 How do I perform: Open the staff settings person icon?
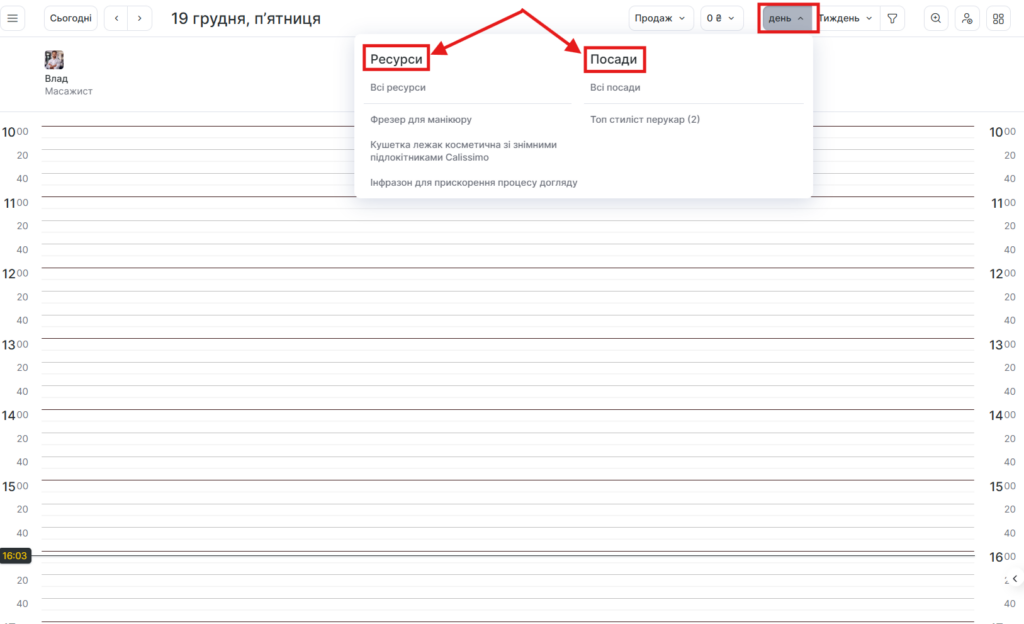click(x=966, y=18)
